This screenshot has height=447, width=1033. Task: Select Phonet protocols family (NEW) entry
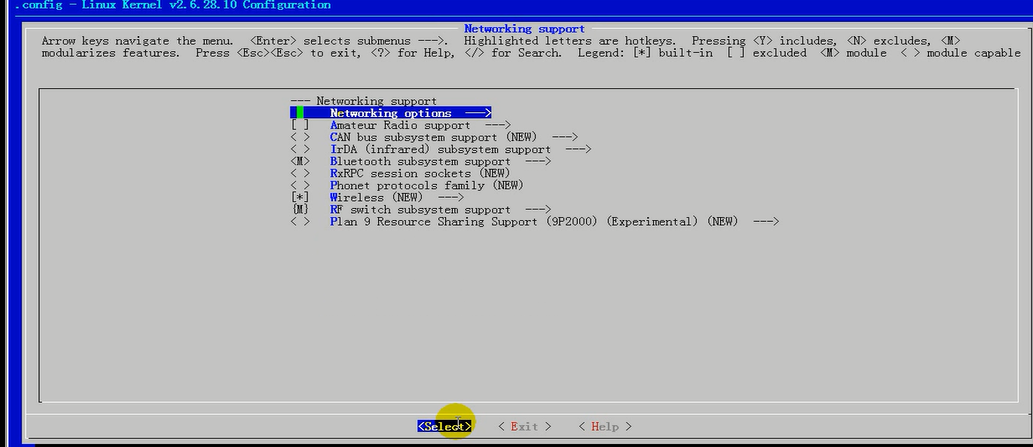[427, 186]
